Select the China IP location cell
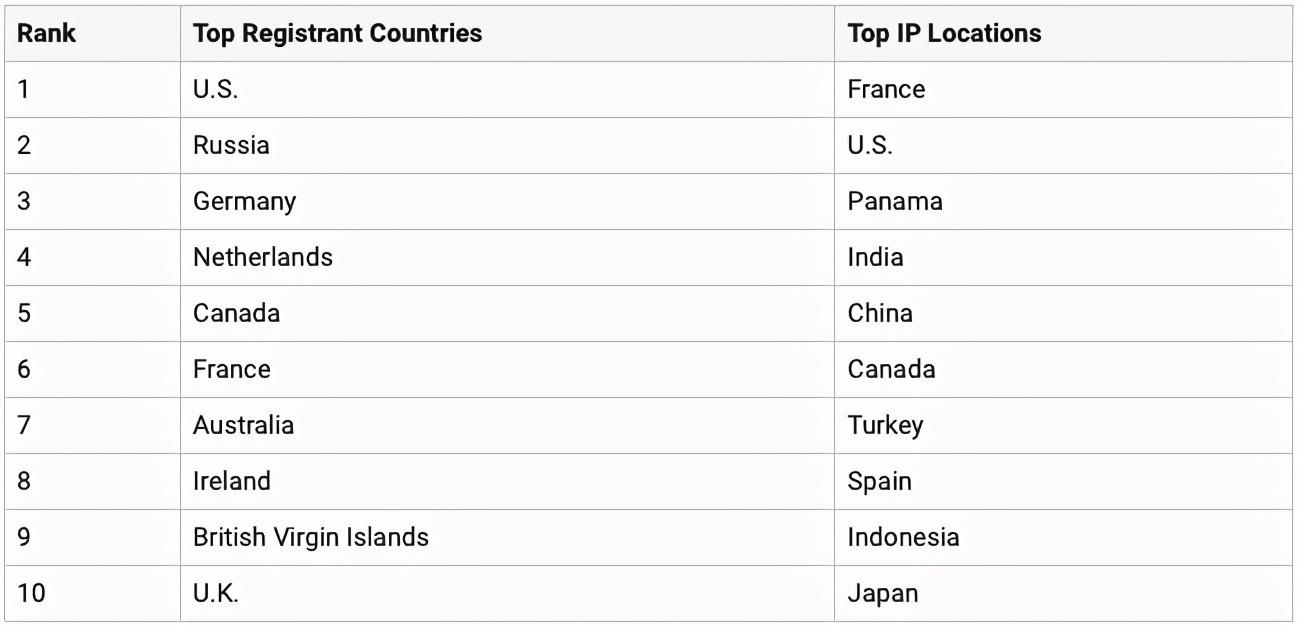 click(x=880, y=313)
